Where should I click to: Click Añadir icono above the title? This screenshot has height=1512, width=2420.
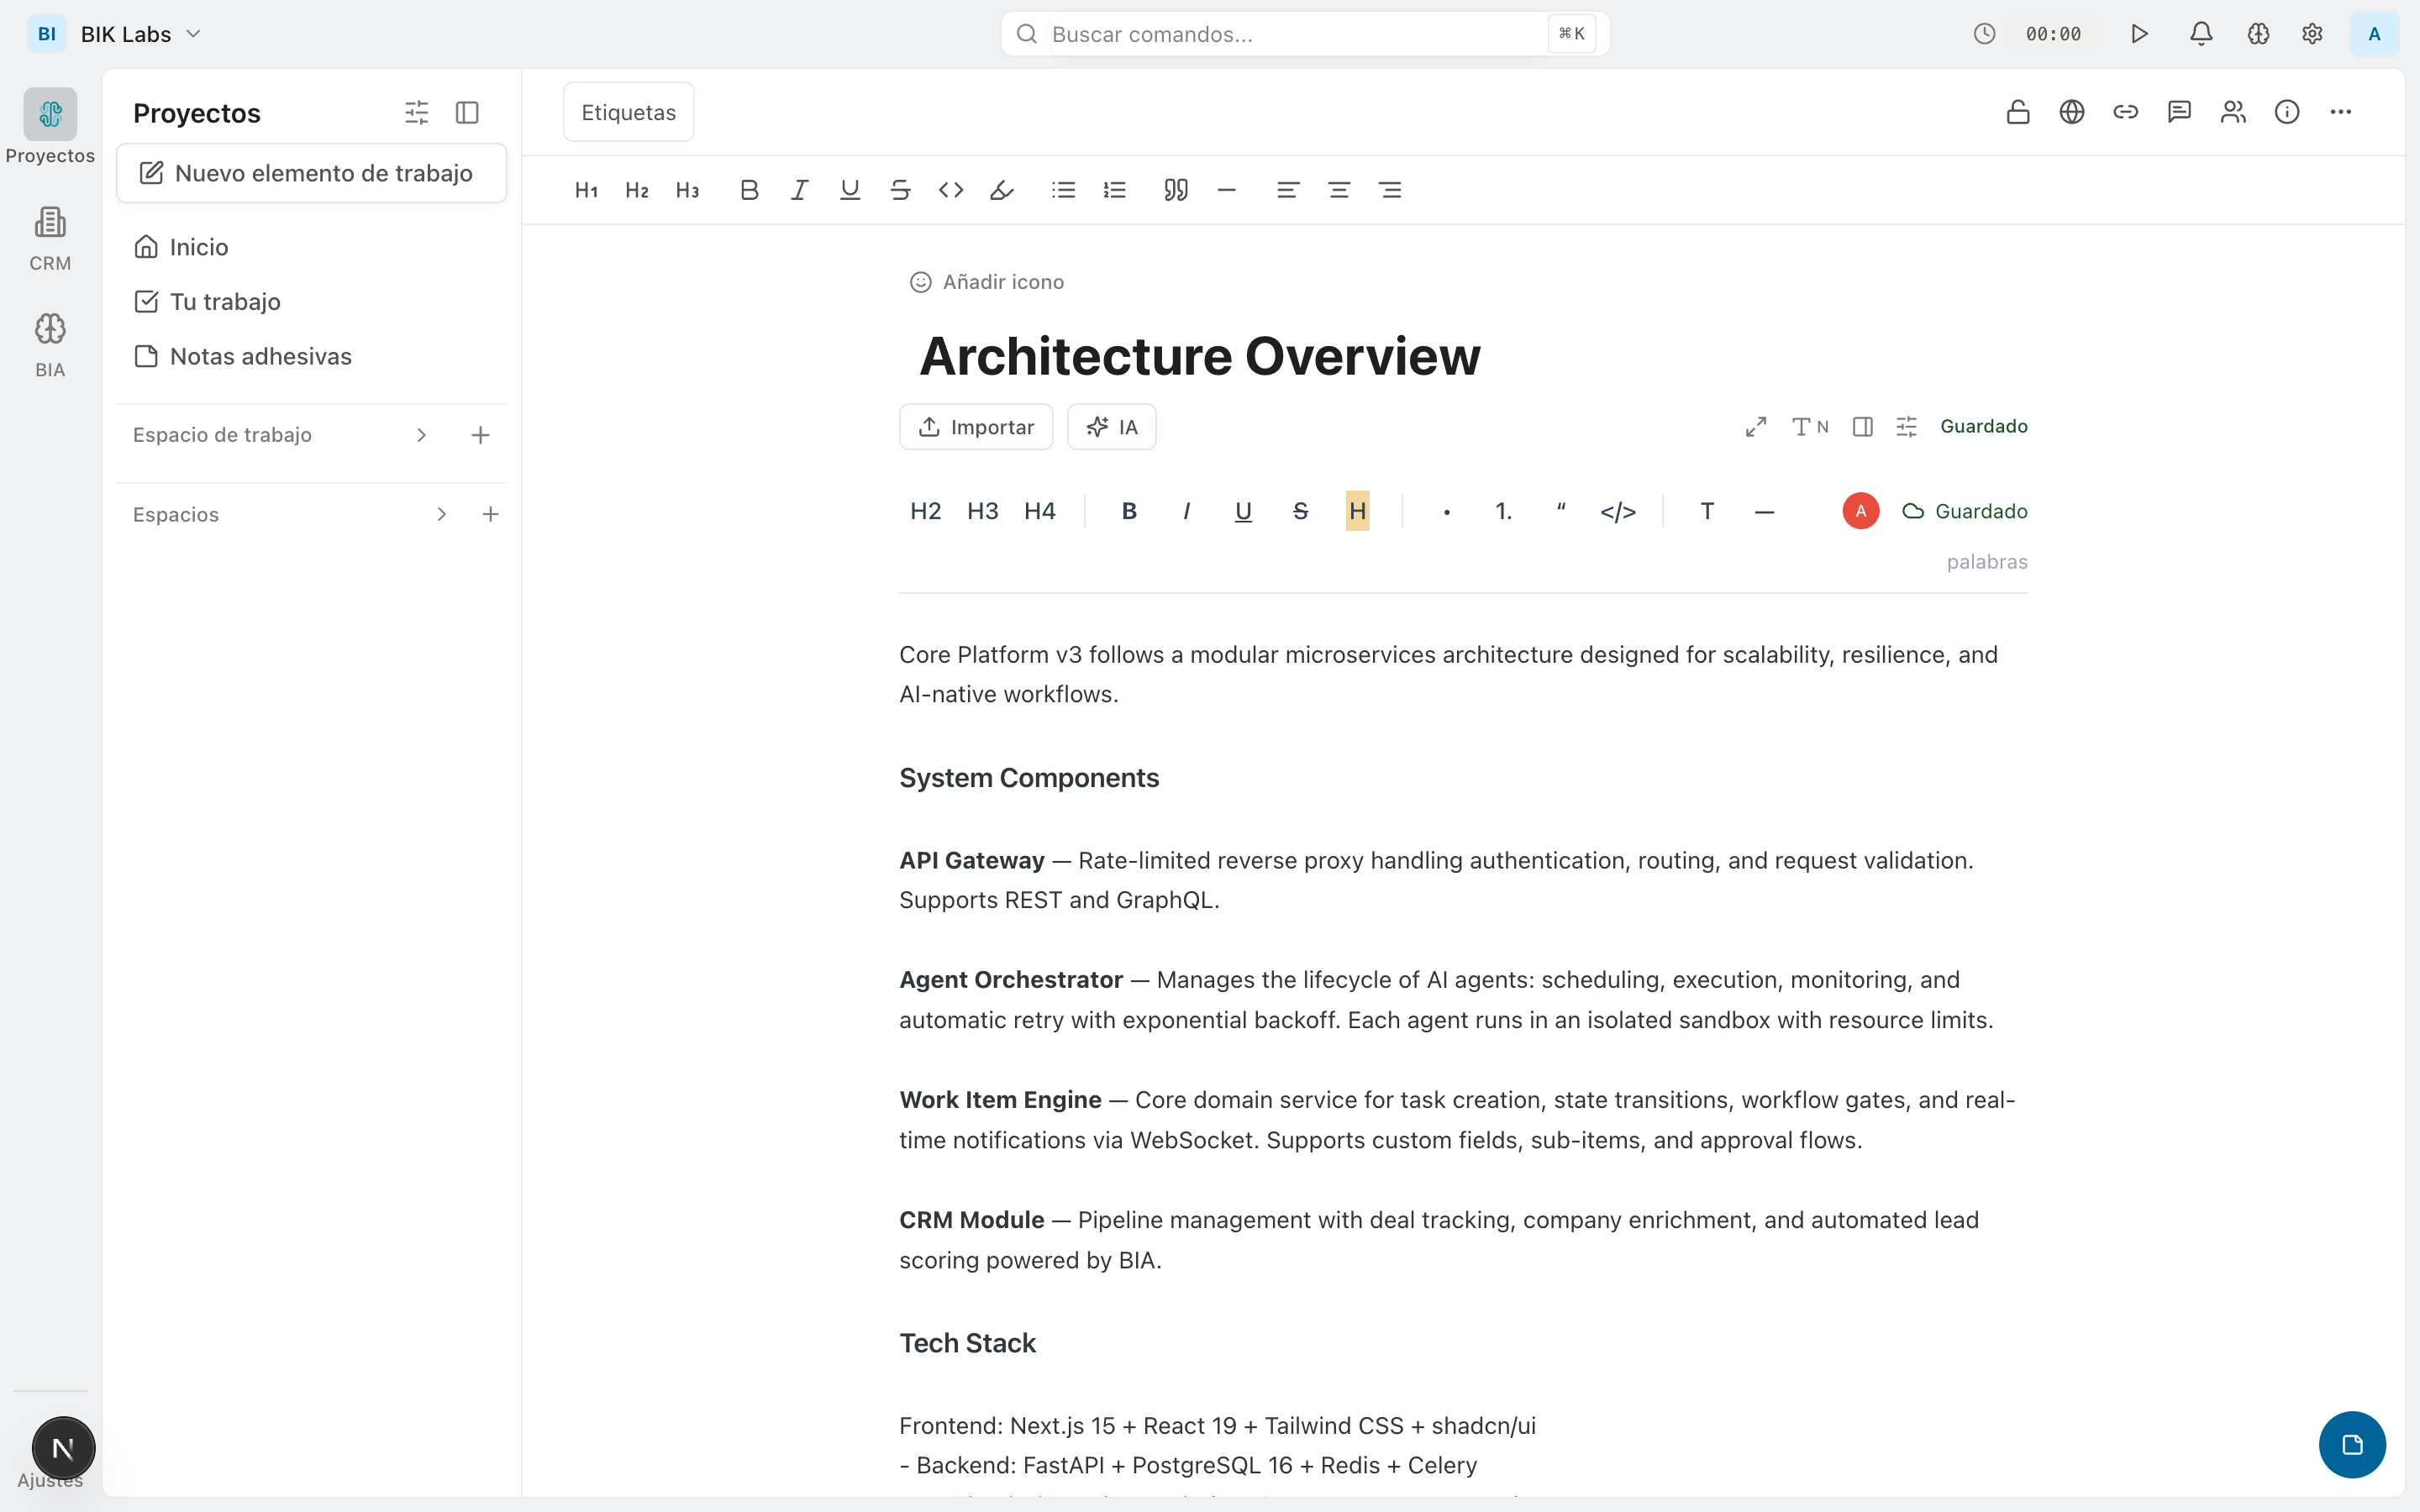(x=986, y=282)
